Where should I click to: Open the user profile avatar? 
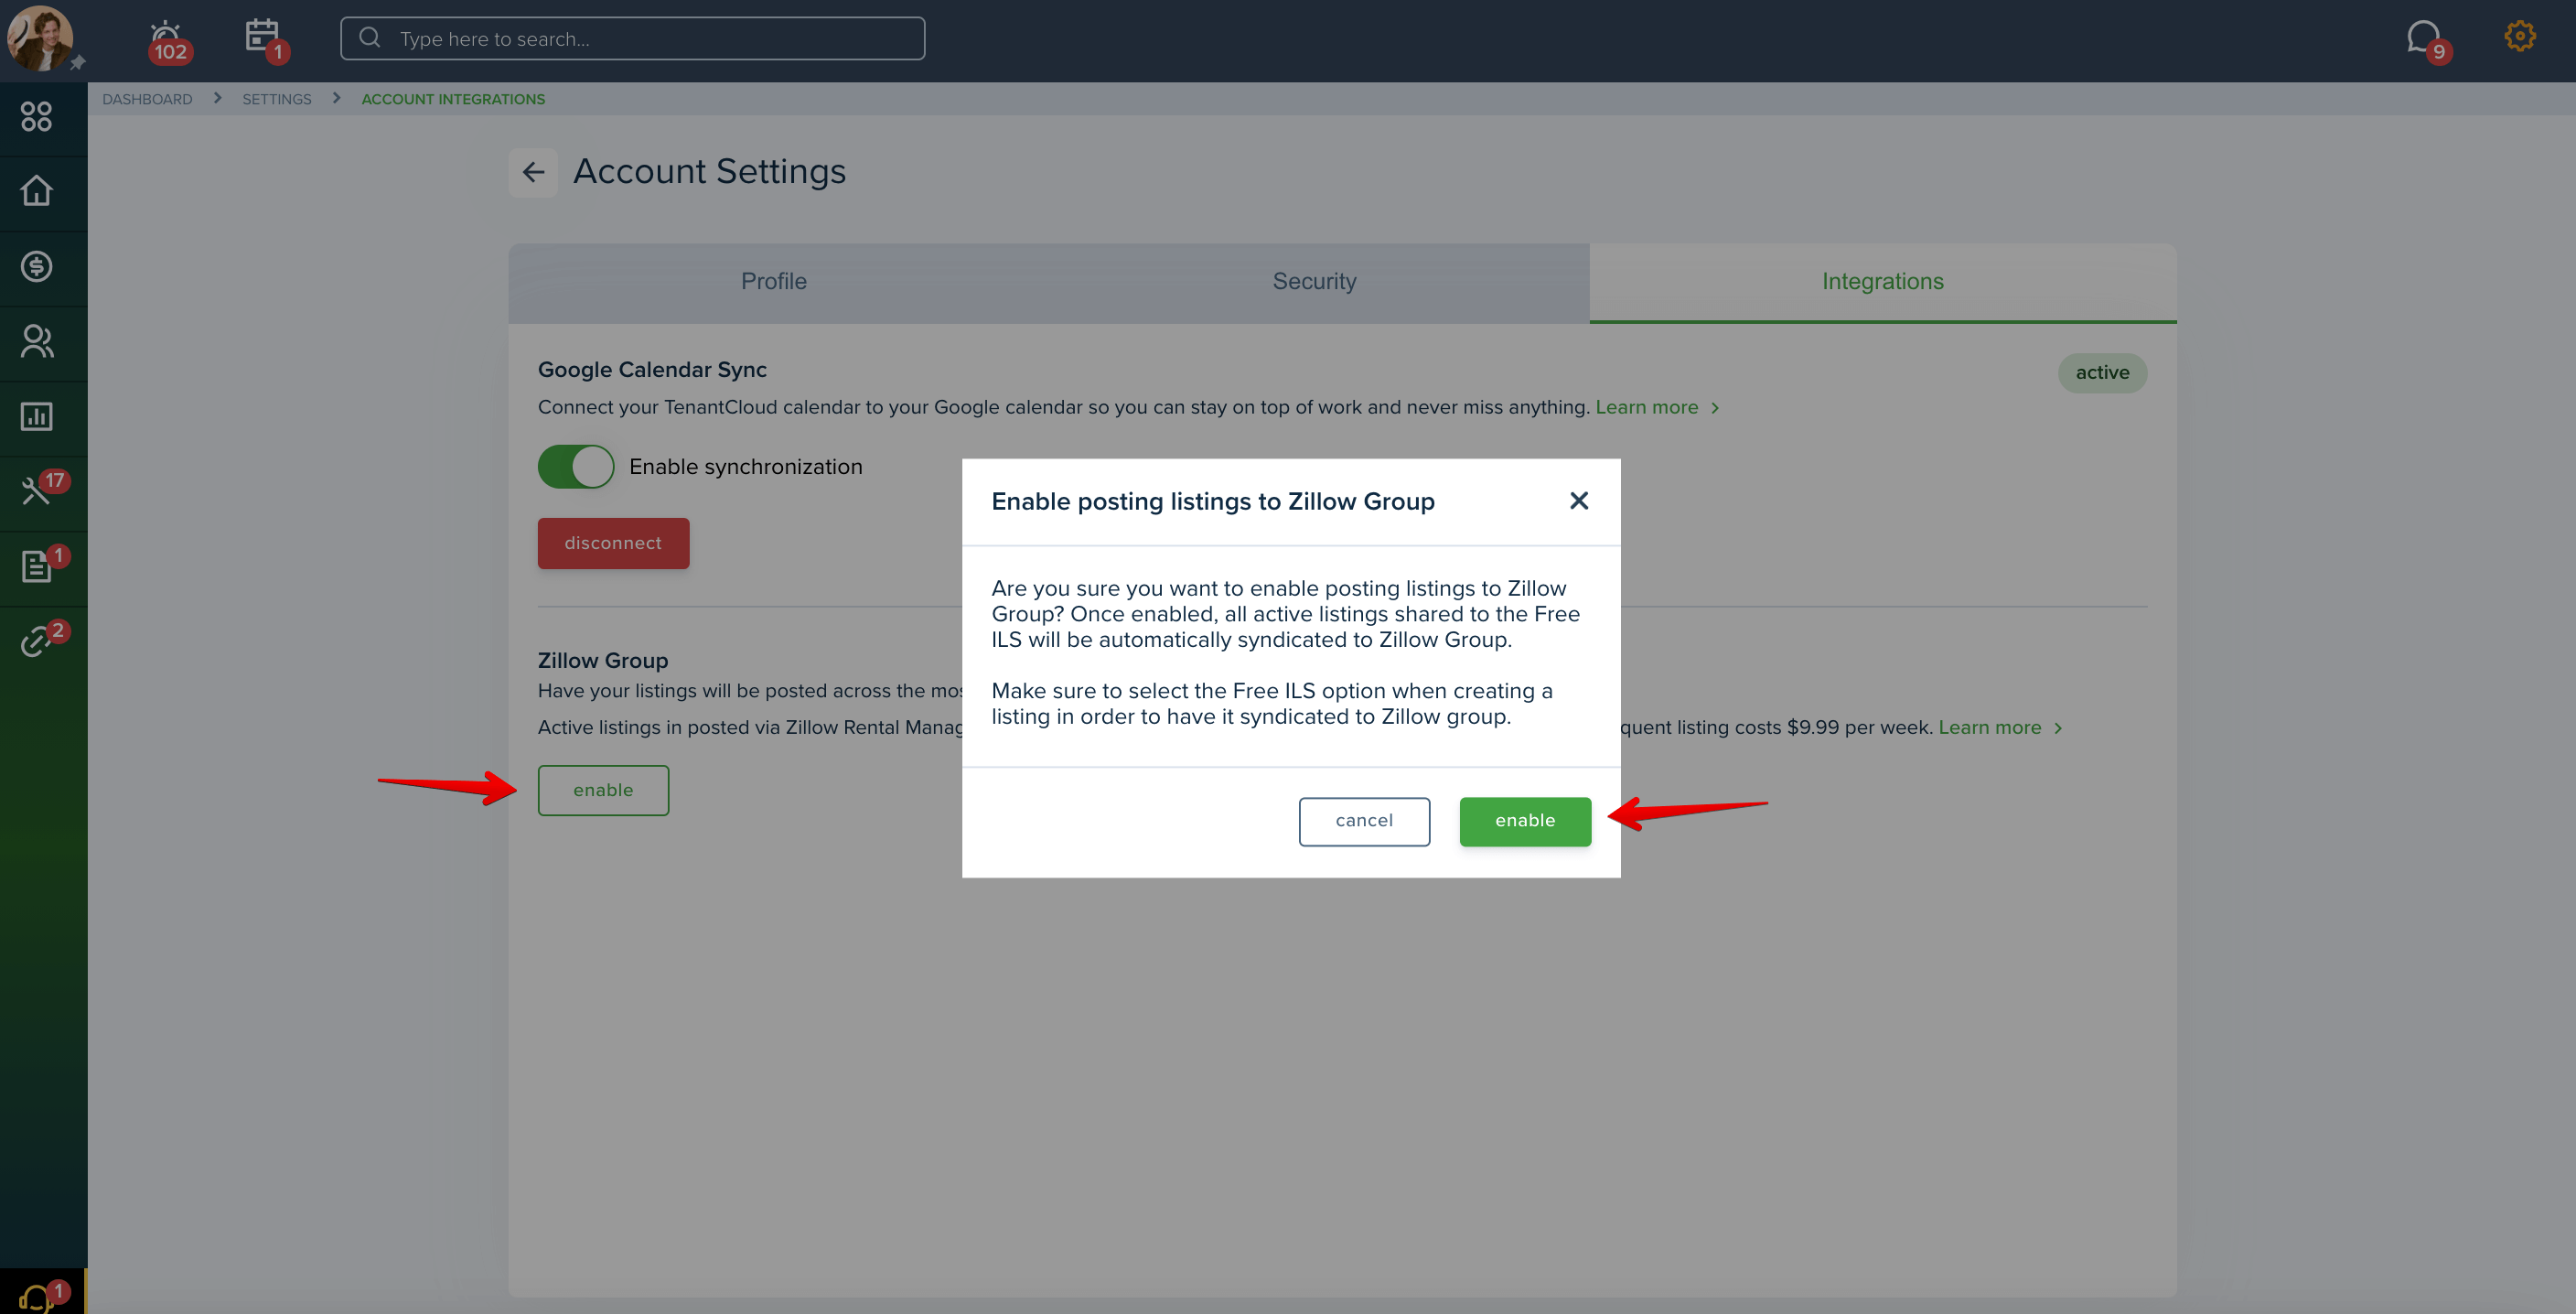click(x=40, y=38)
